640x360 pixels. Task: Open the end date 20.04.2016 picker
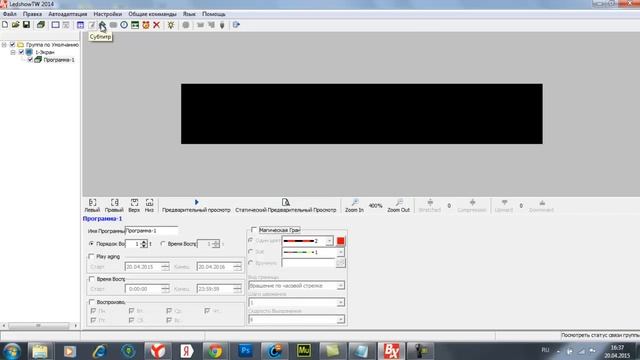click(219, 267)
